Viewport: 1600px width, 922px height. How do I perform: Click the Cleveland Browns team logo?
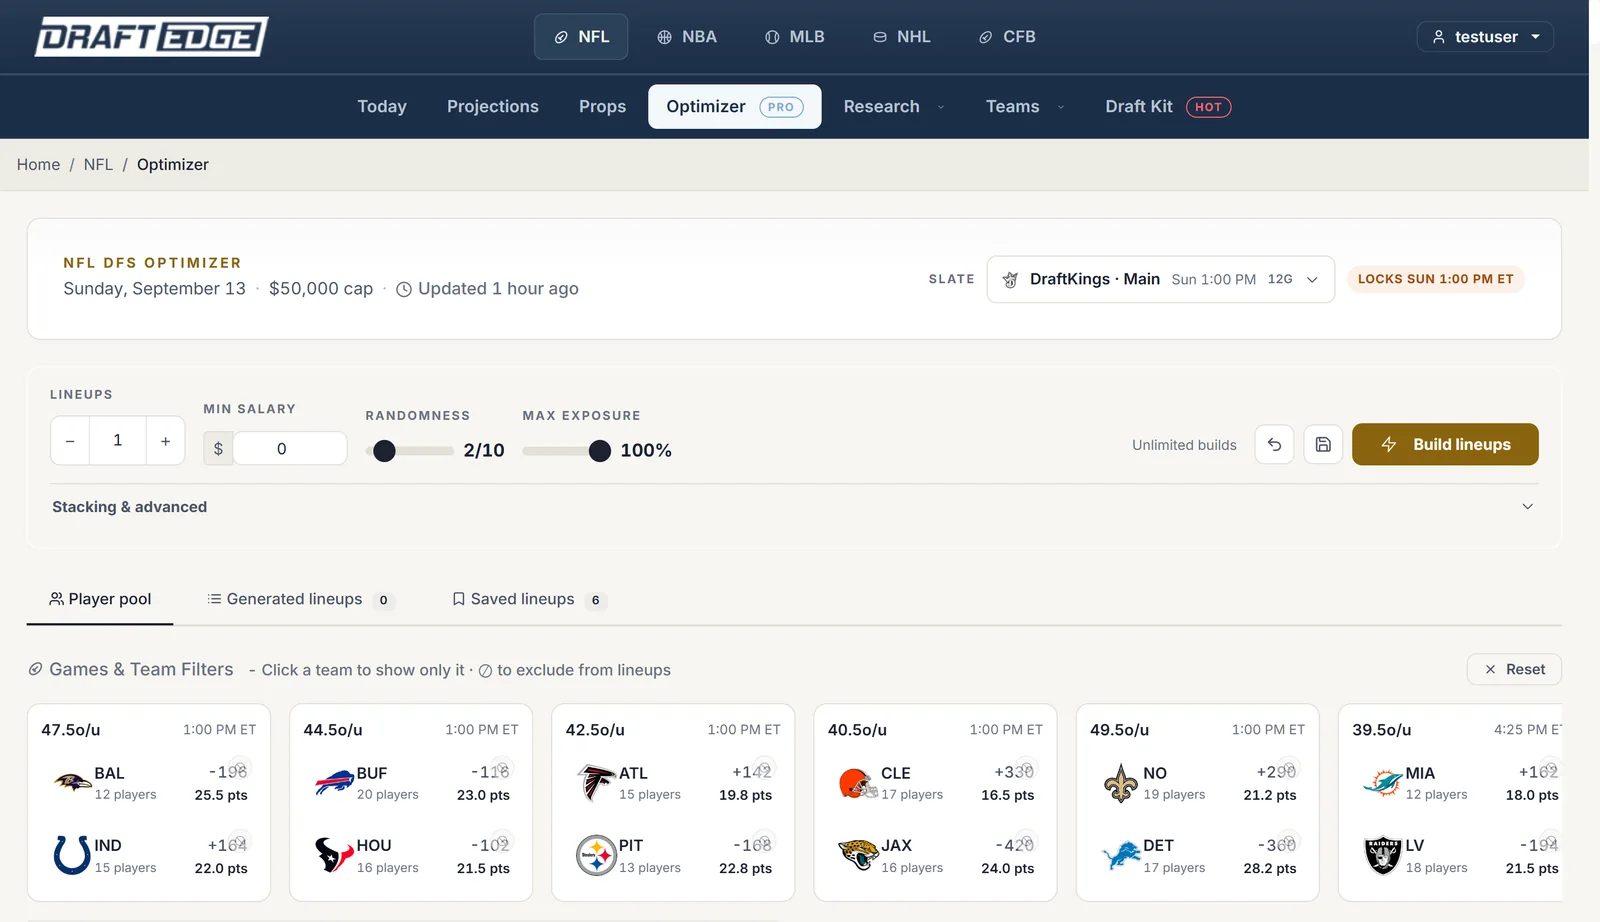858,783
